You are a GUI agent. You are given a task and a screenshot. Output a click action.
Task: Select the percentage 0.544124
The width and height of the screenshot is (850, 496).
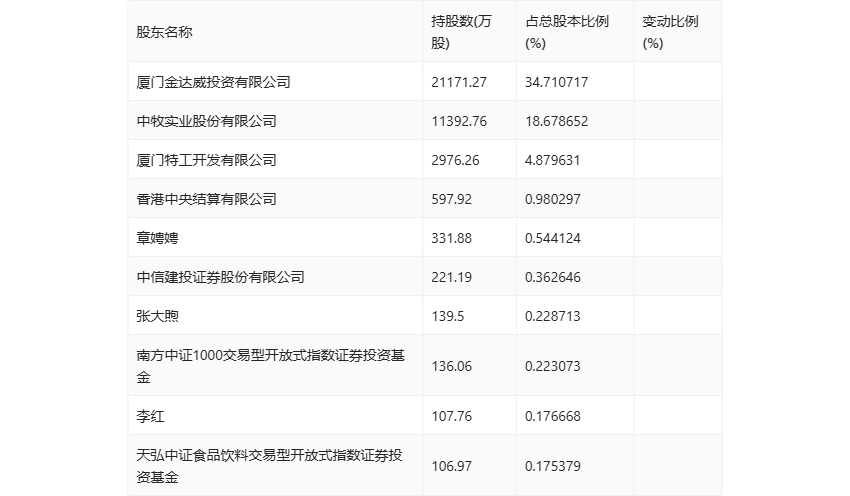point(553,238)
